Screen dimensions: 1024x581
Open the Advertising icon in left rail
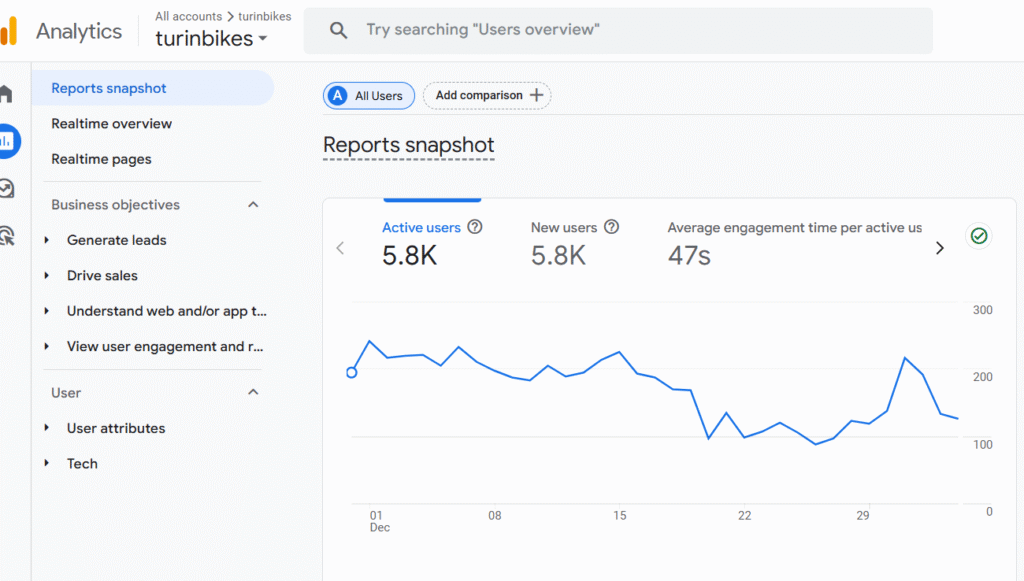click(x=6, y=235)
